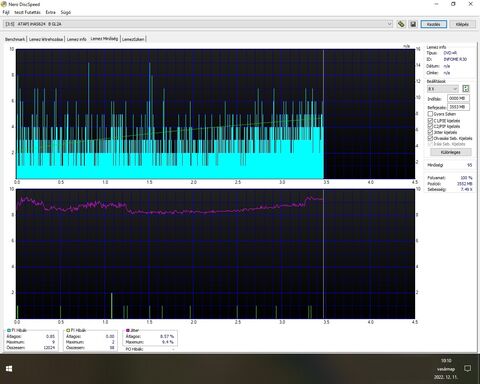Click the purple Jitter legend square
The width and height of the screenshot is (480, 384).
127,330
